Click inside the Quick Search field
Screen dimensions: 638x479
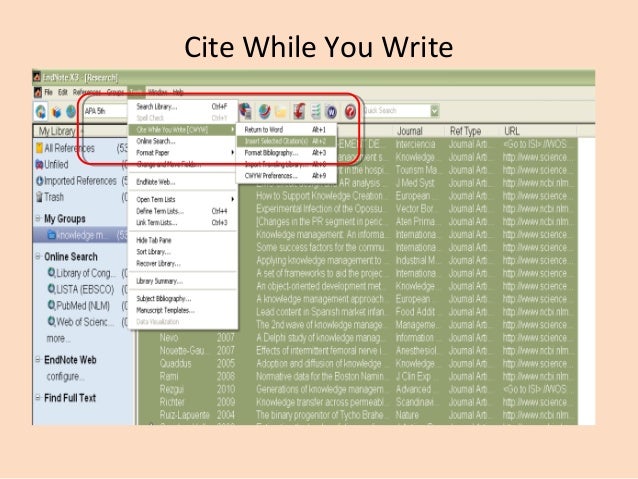point(396,110)
